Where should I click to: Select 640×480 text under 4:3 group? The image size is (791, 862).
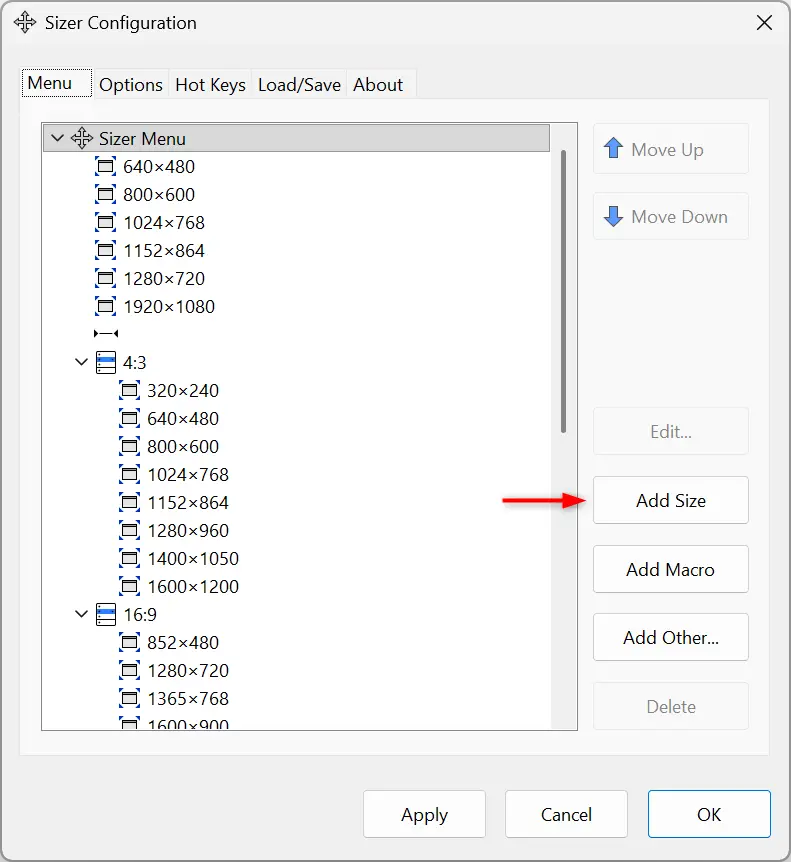pos(183,419)
